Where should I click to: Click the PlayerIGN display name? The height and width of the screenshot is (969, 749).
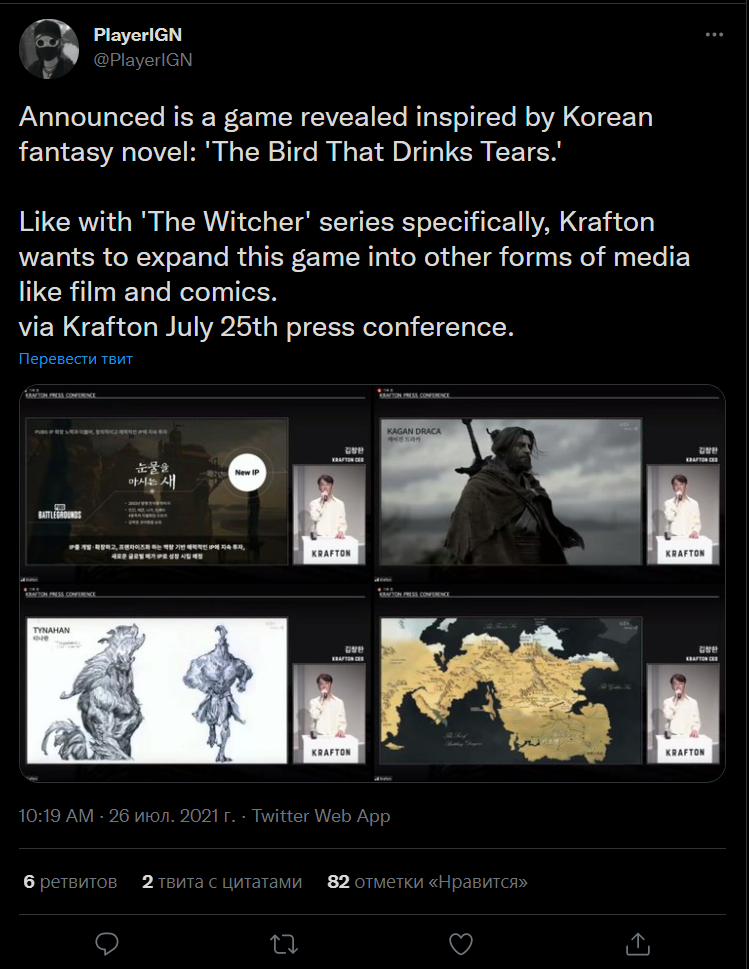pyautogui.click(x=138, y=35)
